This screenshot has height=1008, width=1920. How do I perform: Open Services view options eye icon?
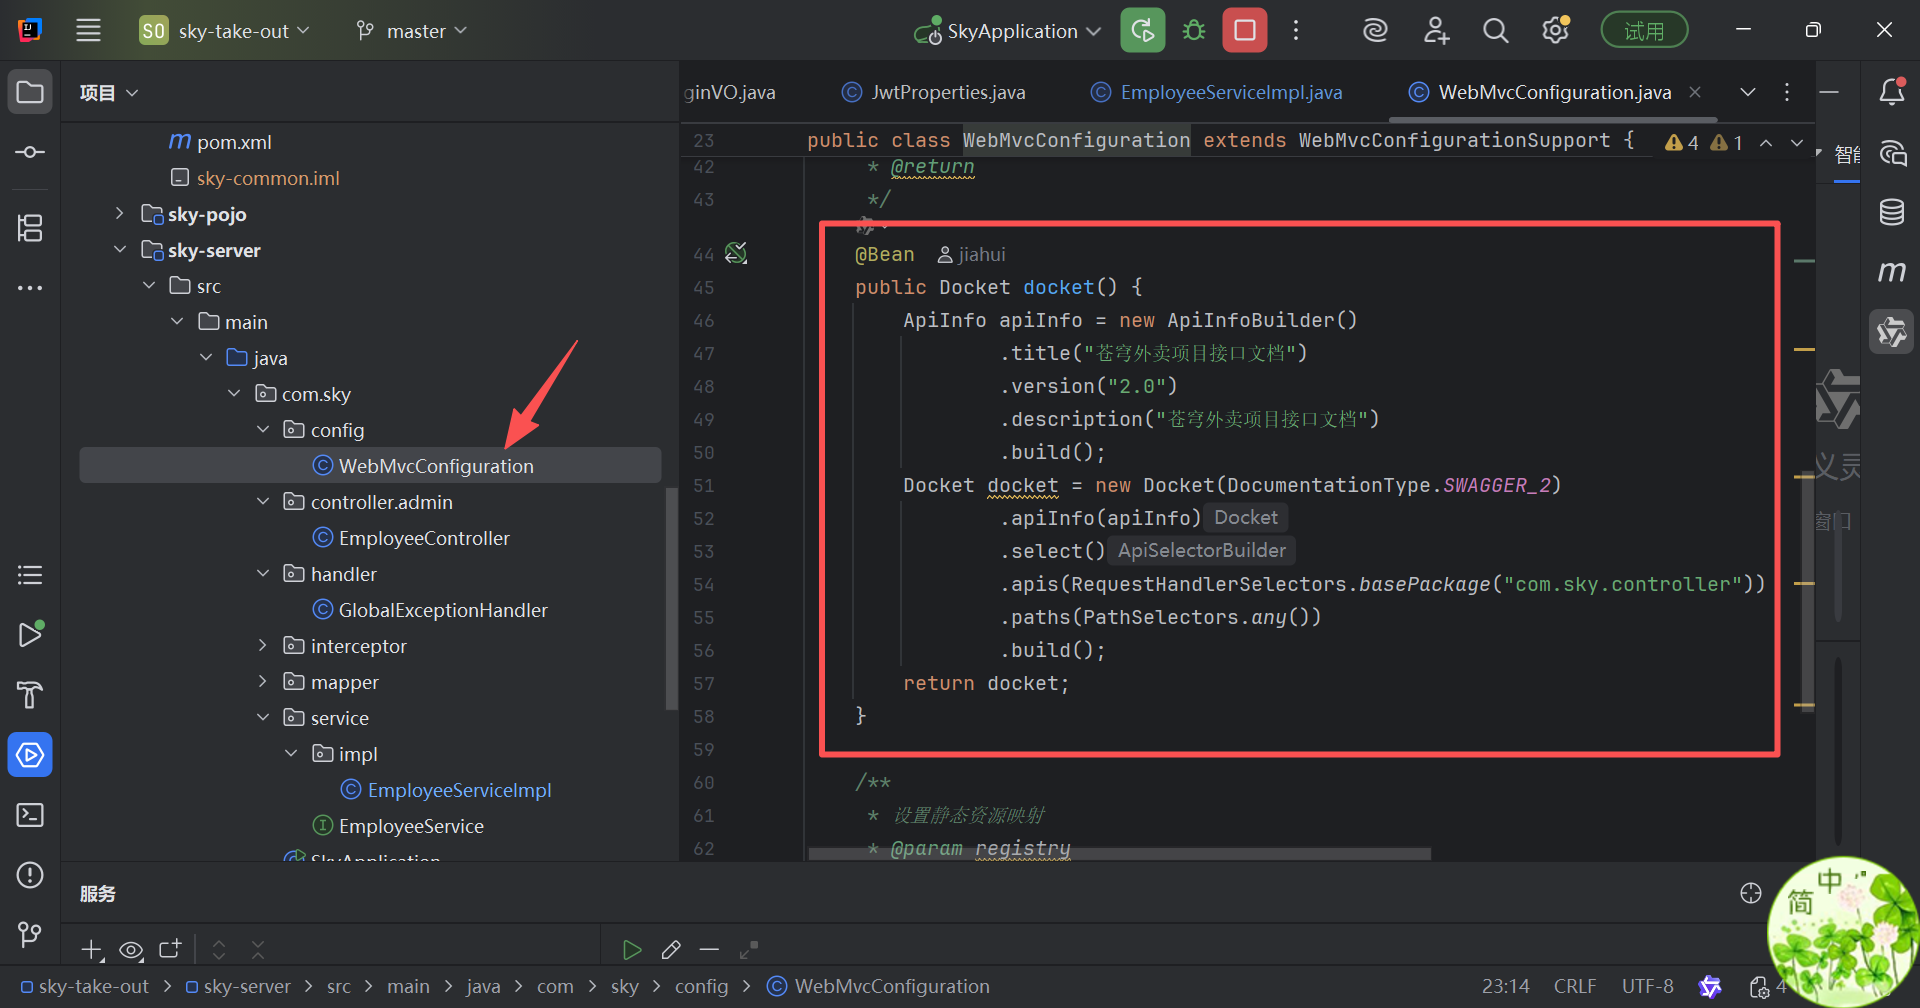coord(131,949)
